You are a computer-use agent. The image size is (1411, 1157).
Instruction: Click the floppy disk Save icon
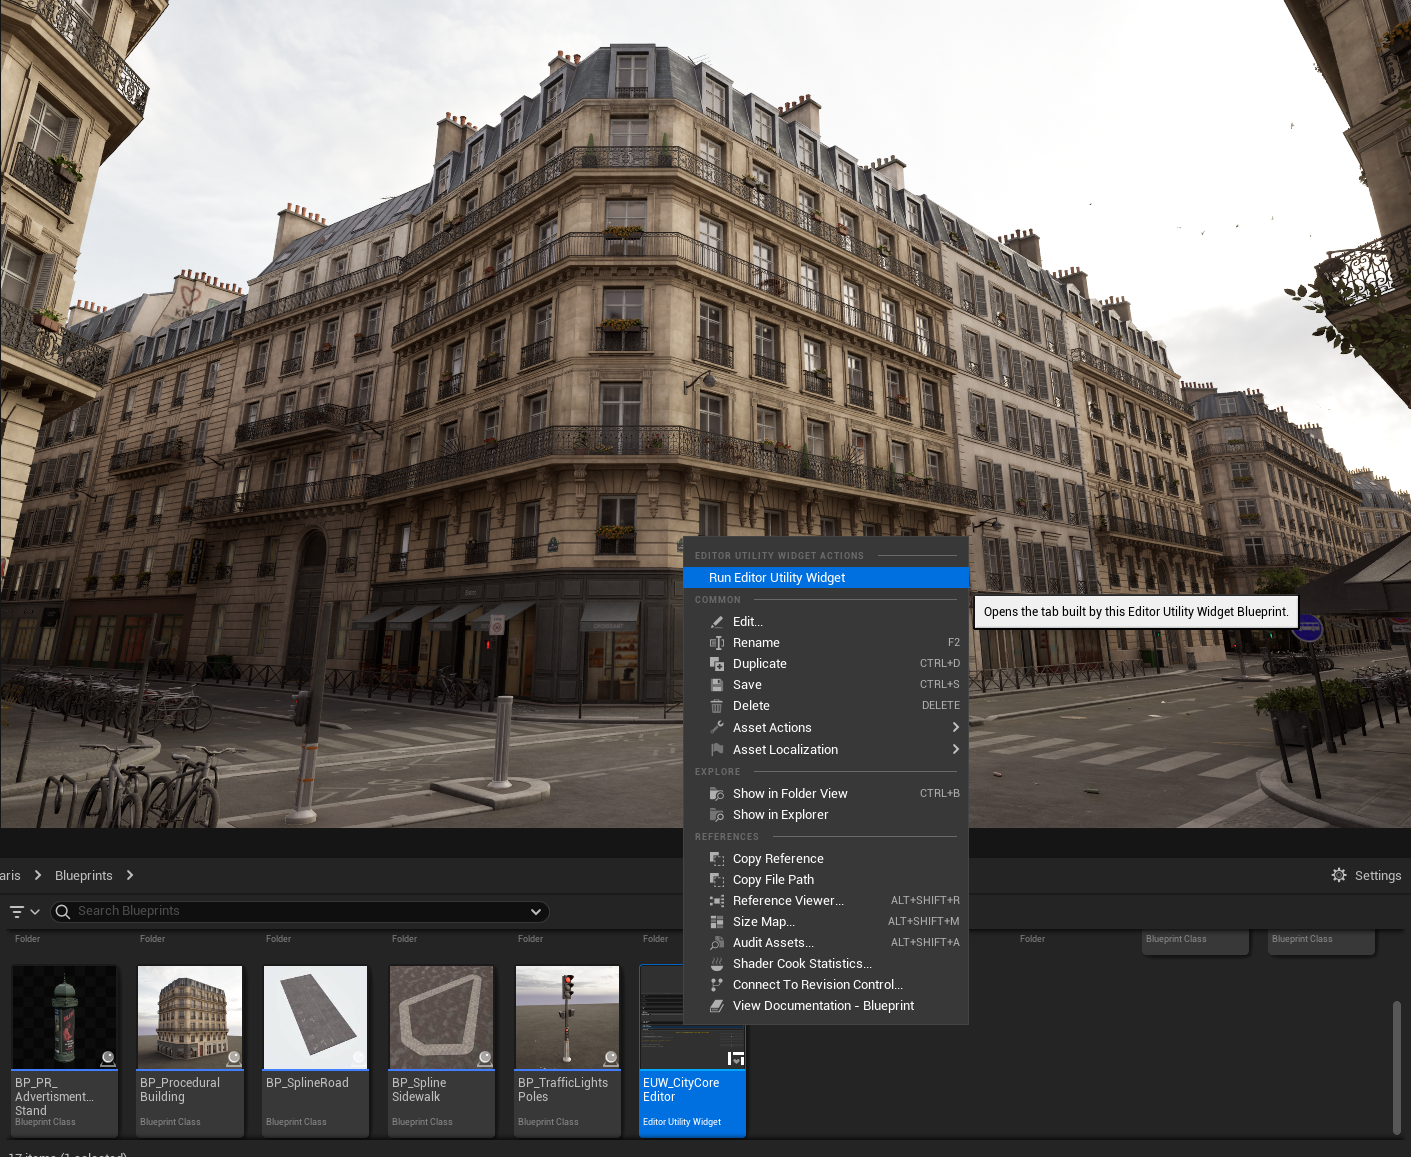click(716, 685)
